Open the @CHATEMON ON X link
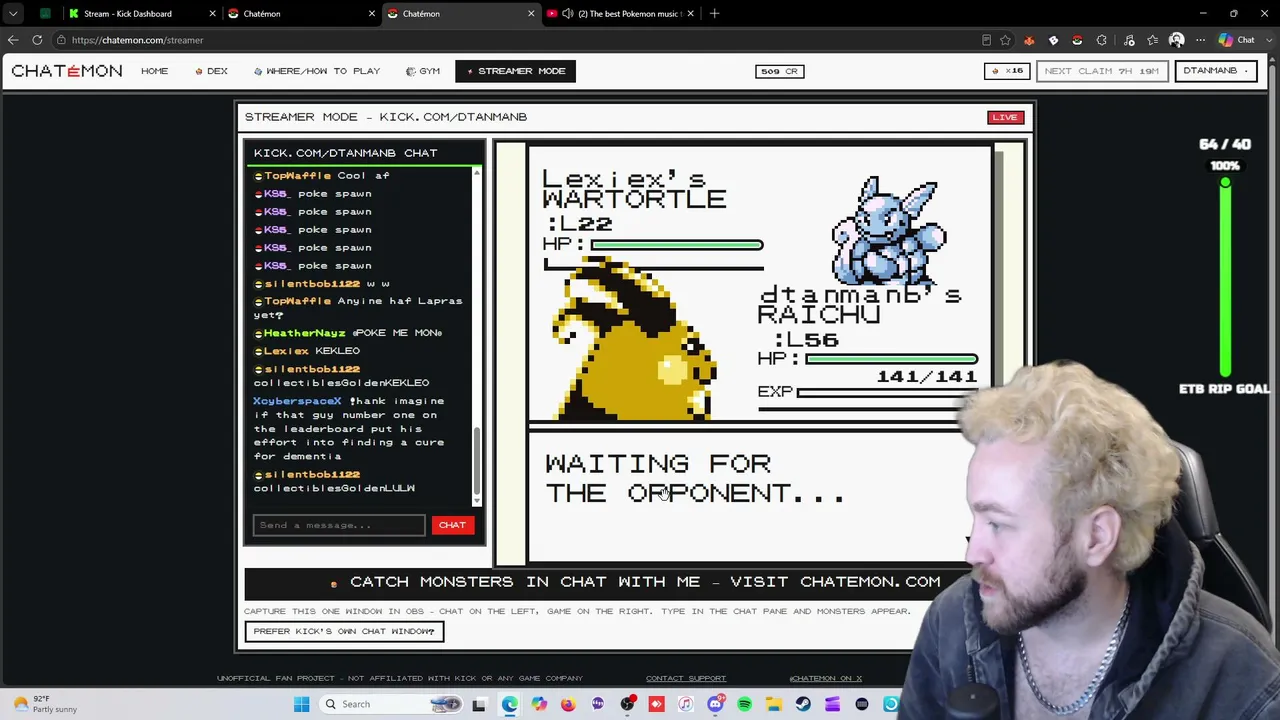This screenshot has height=720, width=1280. click(x=825, y=678)
